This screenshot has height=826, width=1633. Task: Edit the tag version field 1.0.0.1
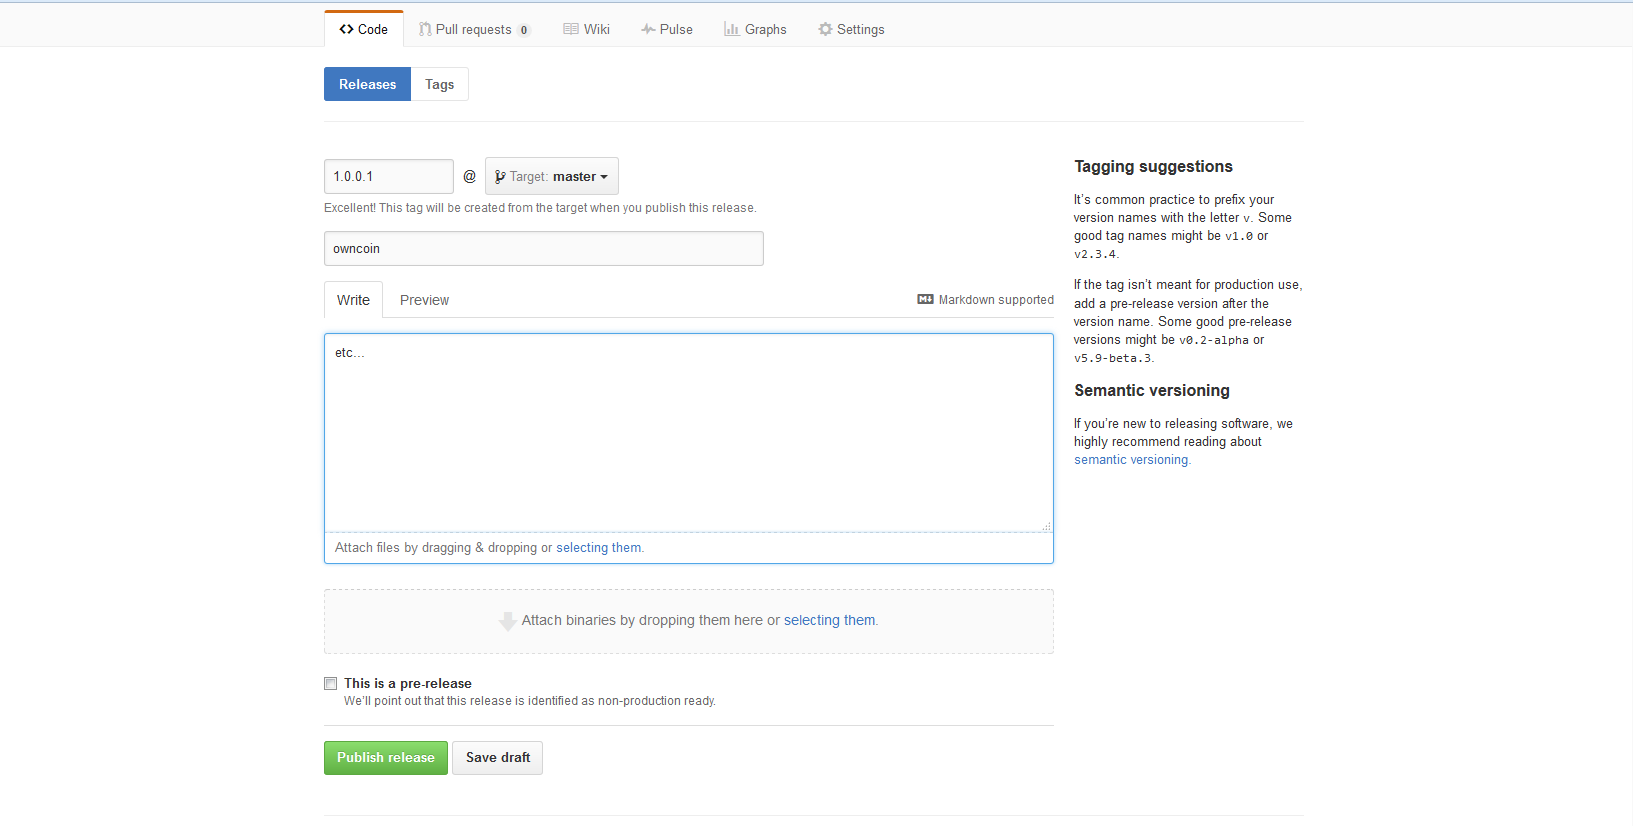click(389, 176)
